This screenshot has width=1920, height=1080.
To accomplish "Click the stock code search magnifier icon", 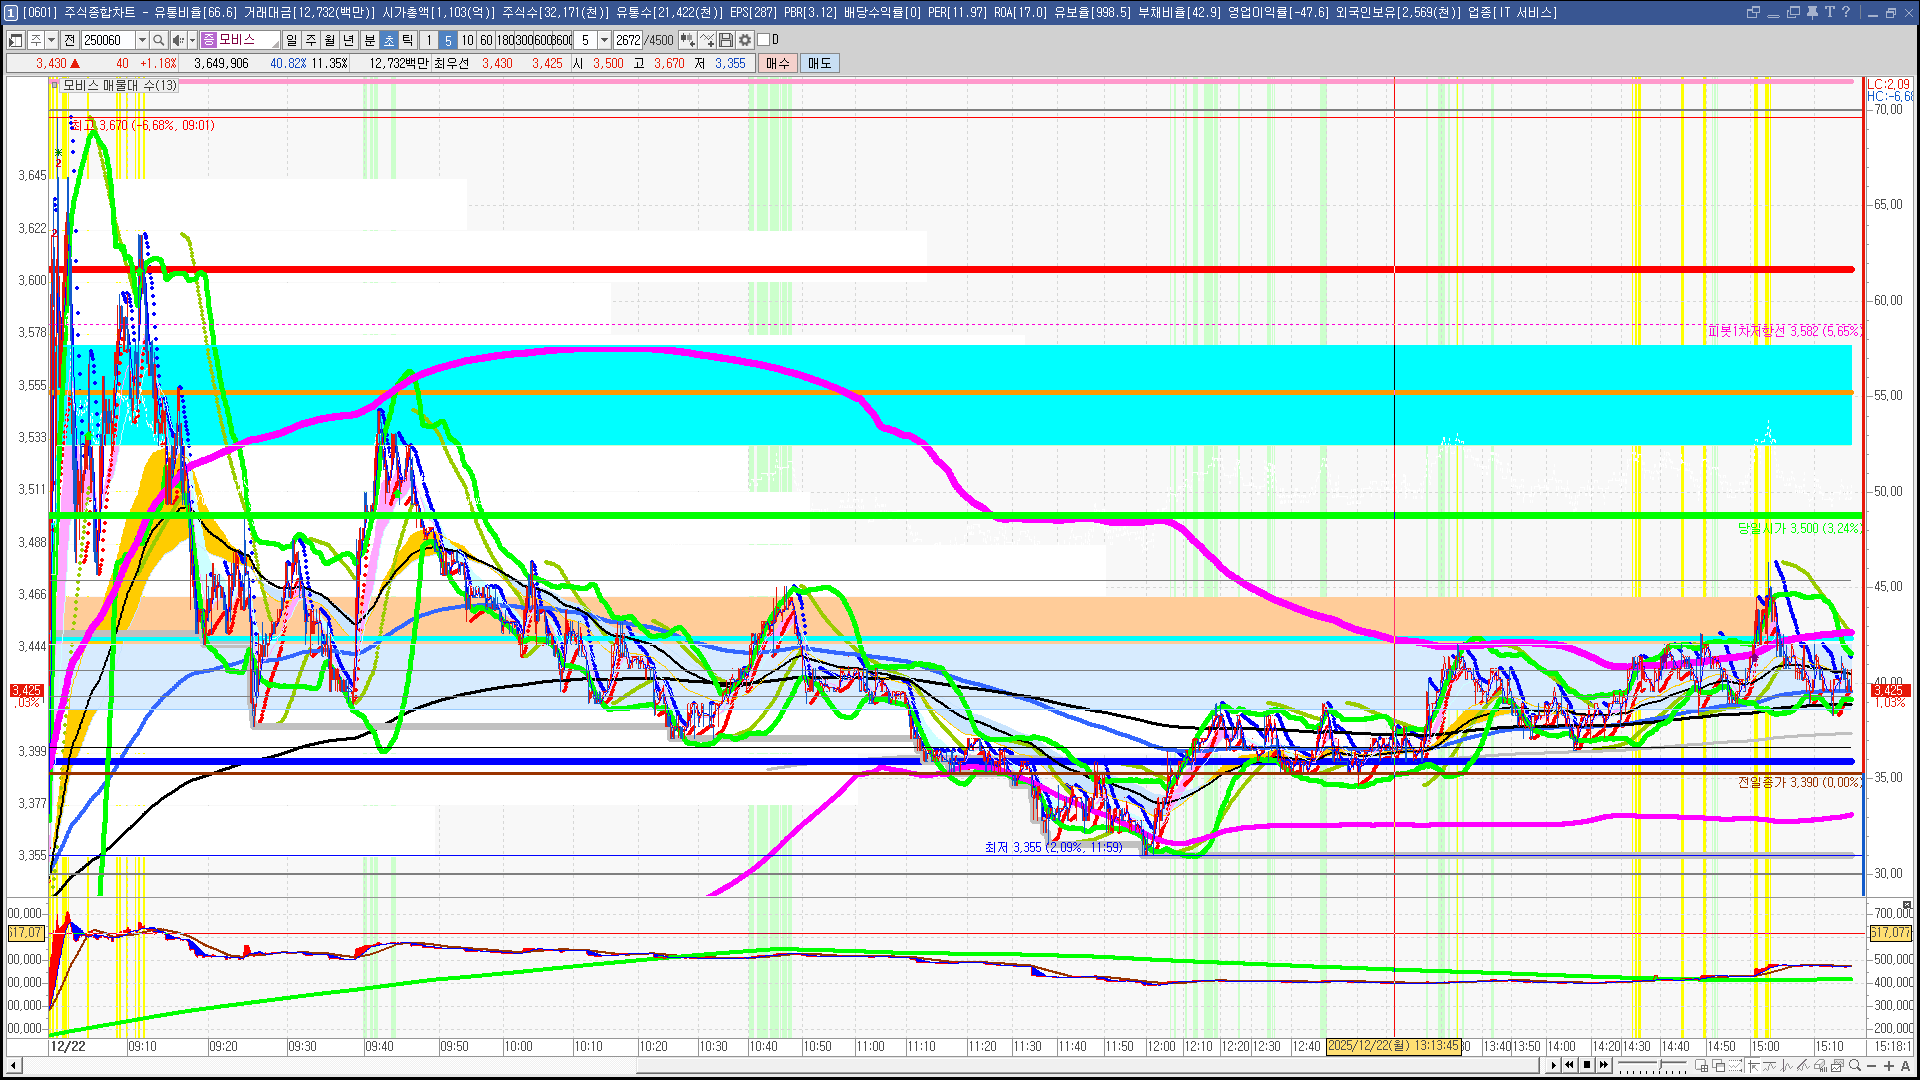I will pos(158,40).
